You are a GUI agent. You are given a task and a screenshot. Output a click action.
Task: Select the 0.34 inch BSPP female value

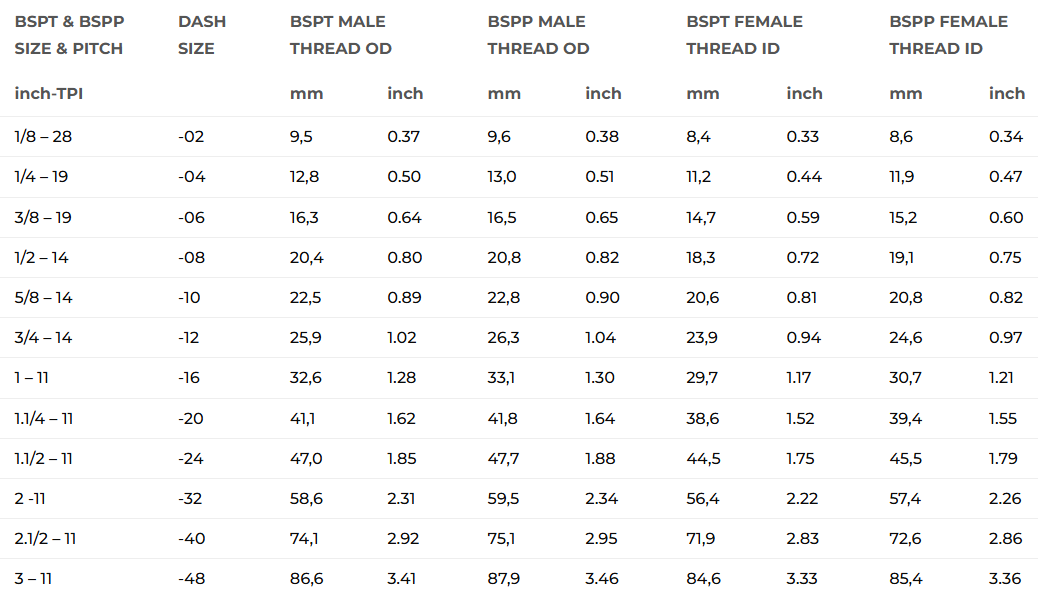(x=1006, y=137)
